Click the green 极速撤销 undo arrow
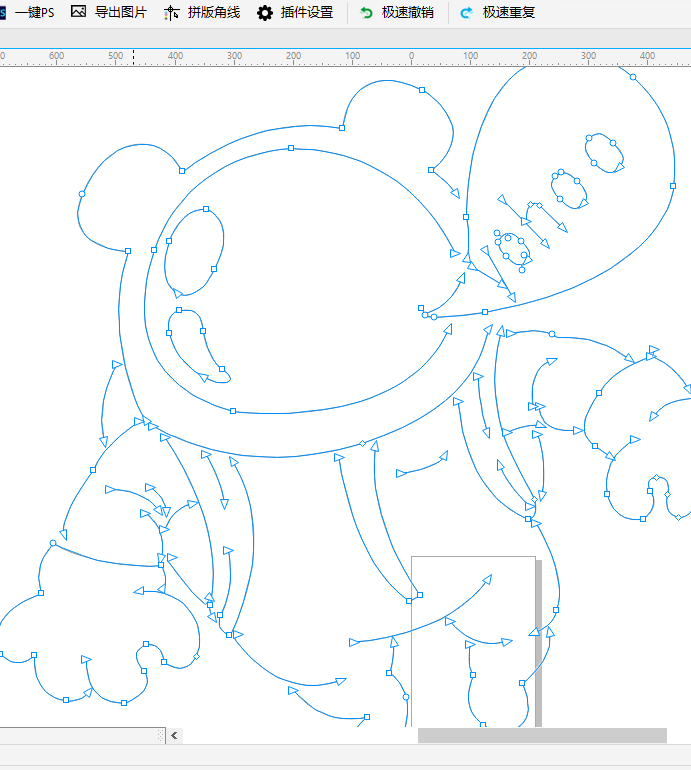The height and width of the screenshot is (770, 691). (366, 13)
